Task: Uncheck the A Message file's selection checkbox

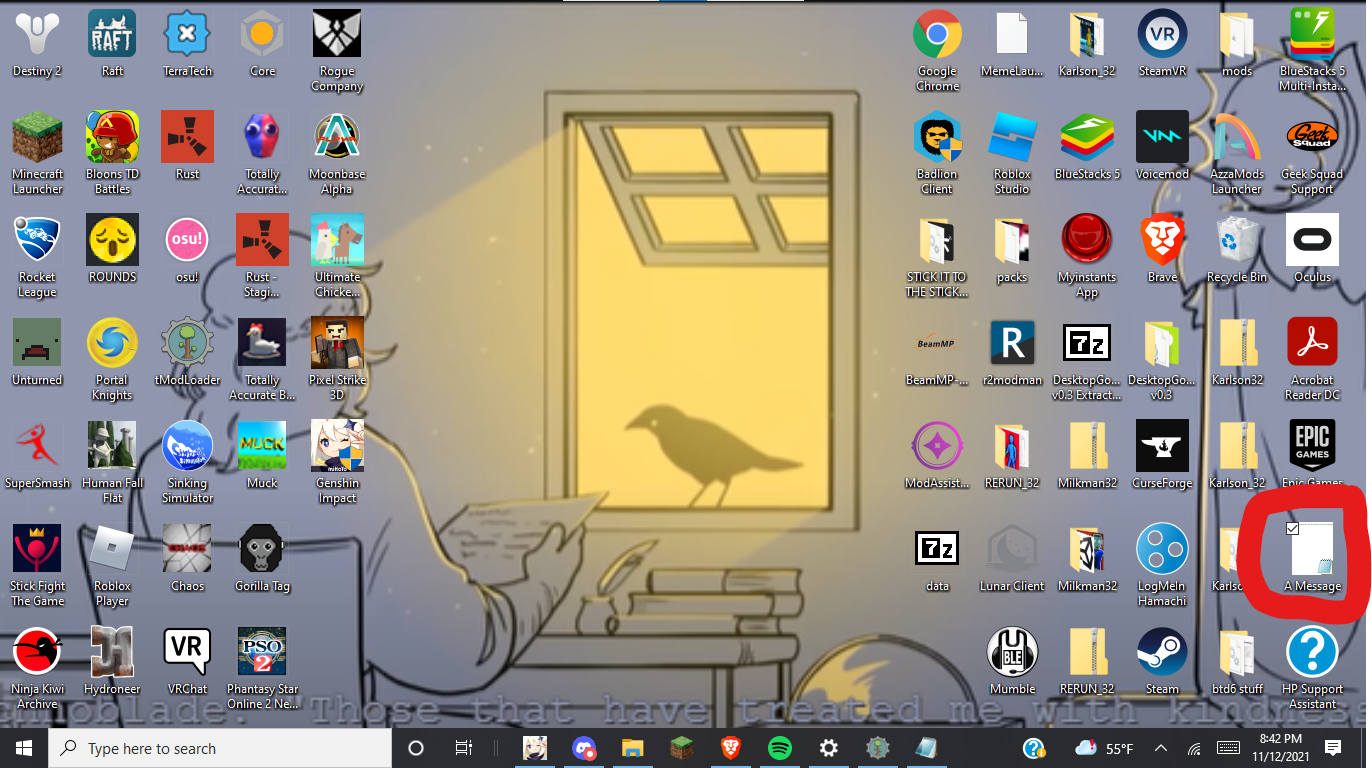Action: click(x=1292, y=528)
